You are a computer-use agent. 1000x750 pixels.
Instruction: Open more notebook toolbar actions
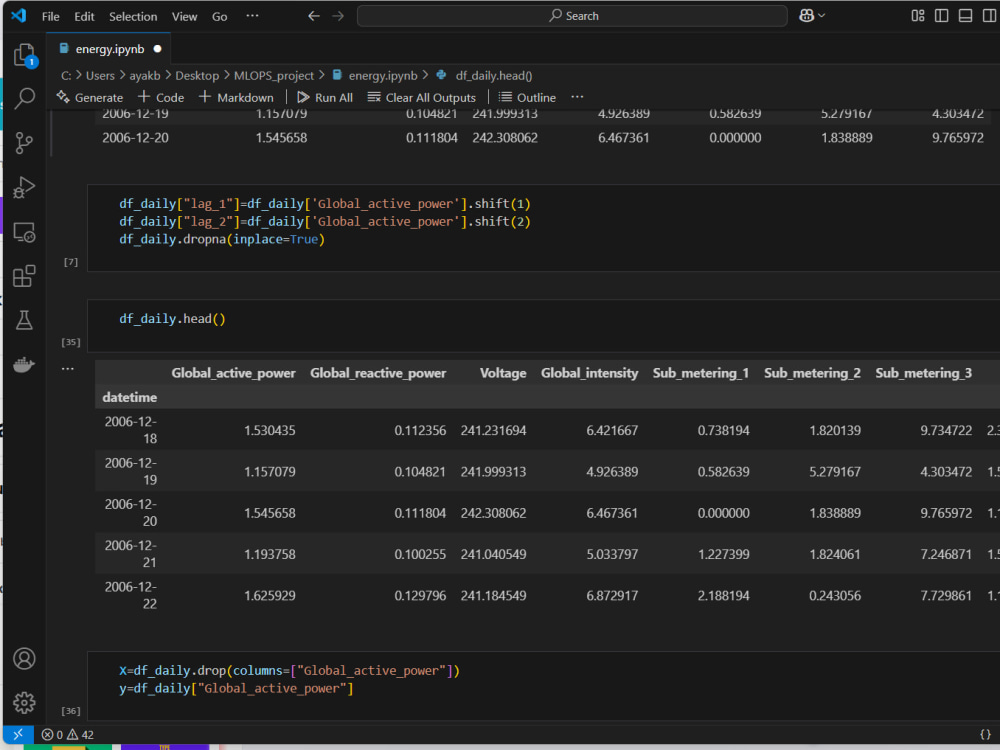tap(577, 97)
